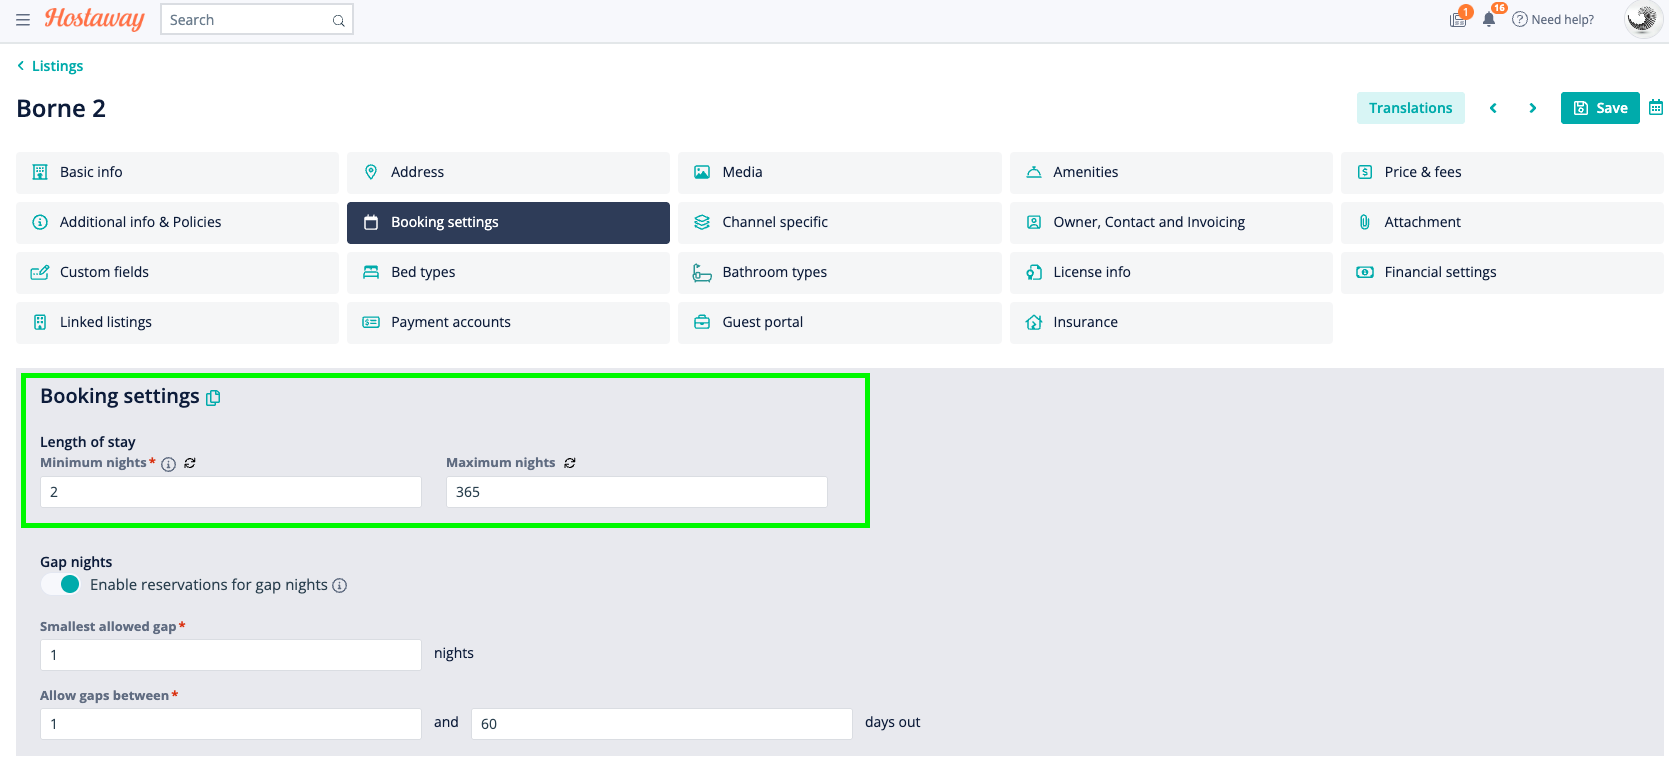Image resolution: width=1669 pixels, height=766 pixels.
Task: Open the Custom fields tab
Action: (x=177, y=272)
